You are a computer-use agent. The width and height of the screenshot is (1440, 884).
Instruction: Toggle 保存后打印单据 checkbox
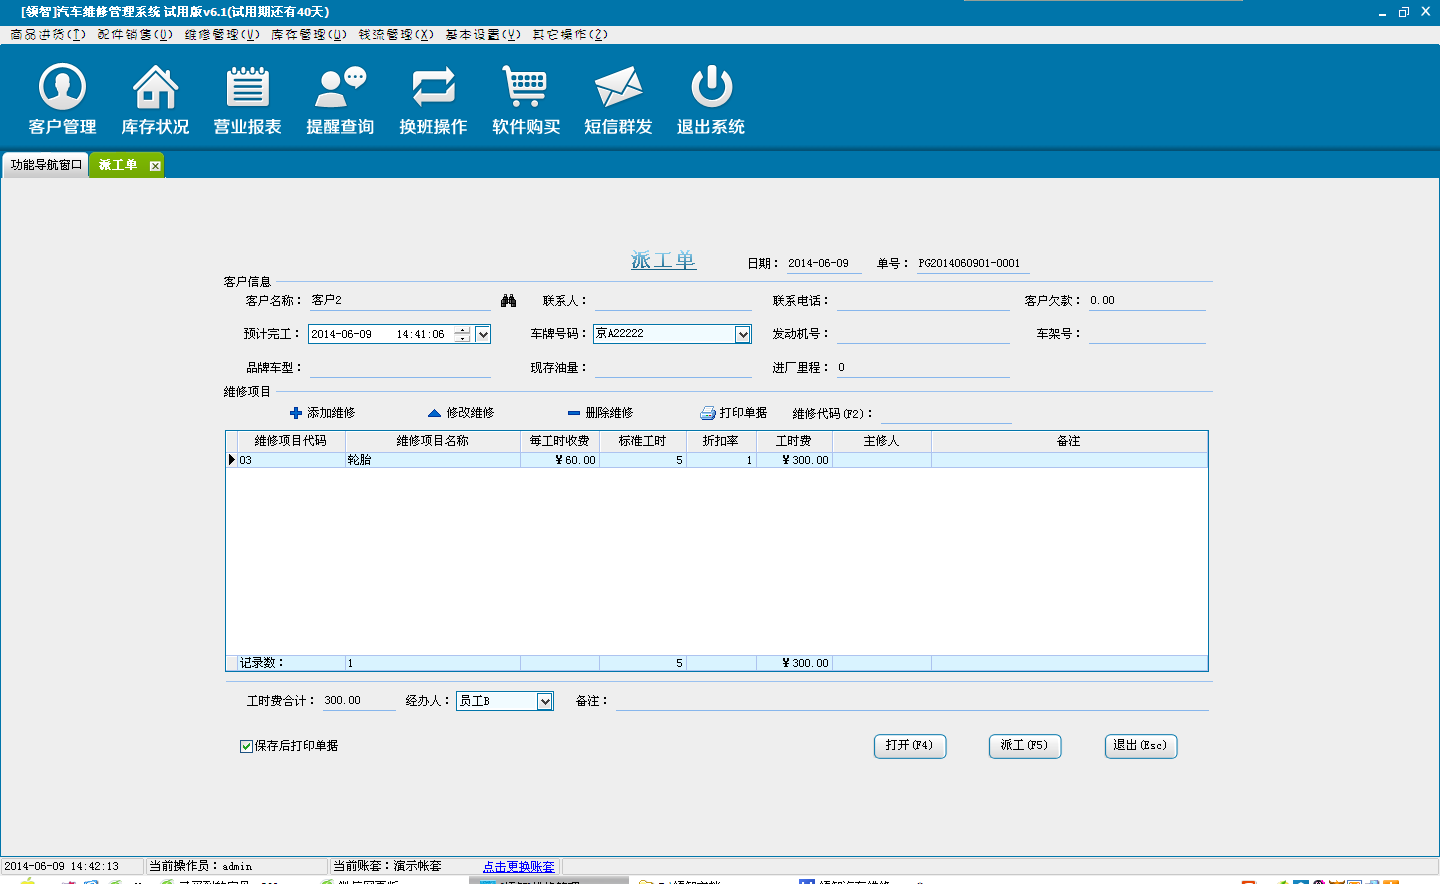coord(246,746)
